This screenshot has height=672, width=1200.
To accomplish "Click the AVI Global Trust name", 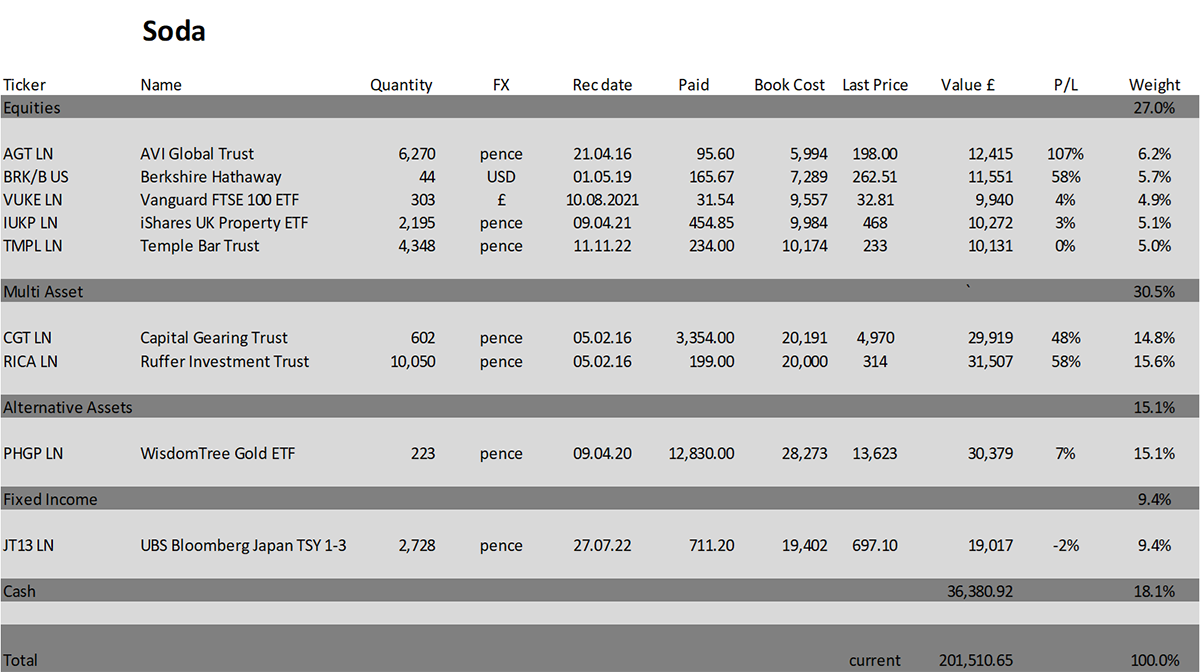I will (197, 154).
